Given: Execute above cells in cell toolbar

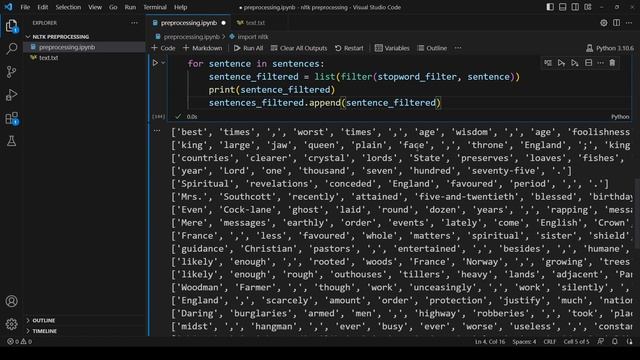Looking at the screenshot, I should tap(561, 63).
